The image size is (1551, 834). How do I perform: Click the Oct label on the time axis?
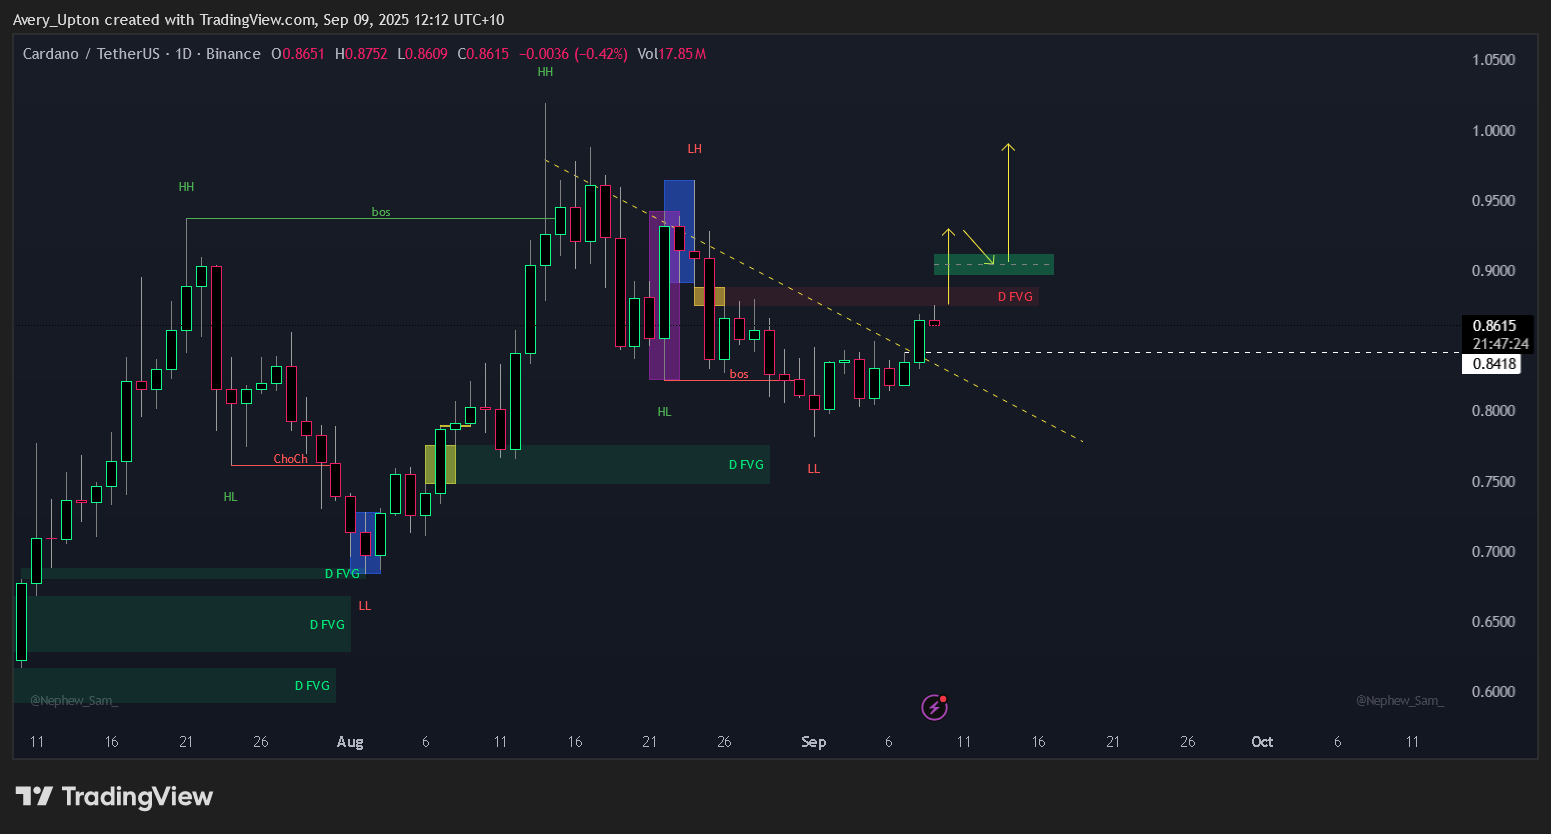[1262, 742]
